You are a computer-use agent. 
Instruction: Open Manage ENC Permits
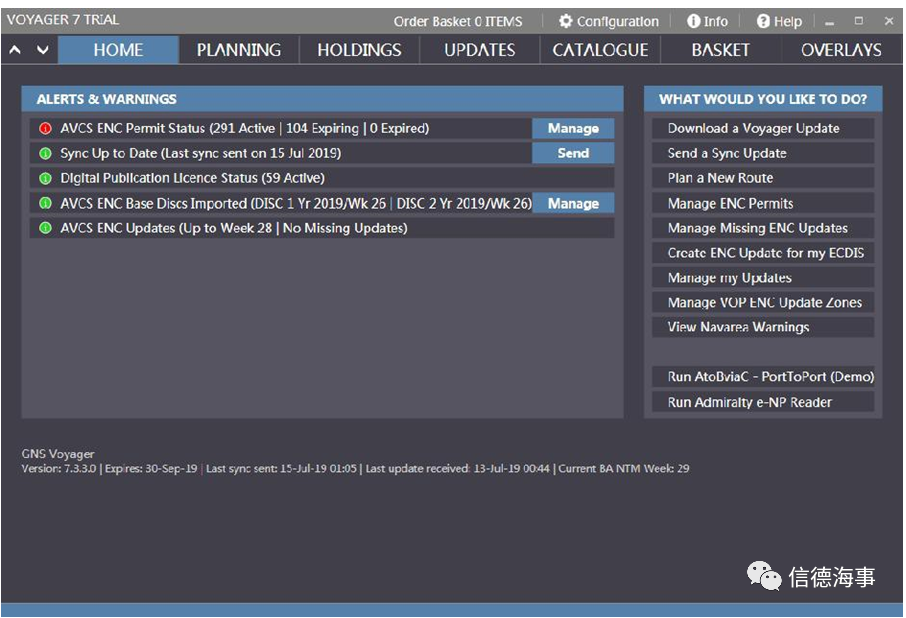(763, 203)
